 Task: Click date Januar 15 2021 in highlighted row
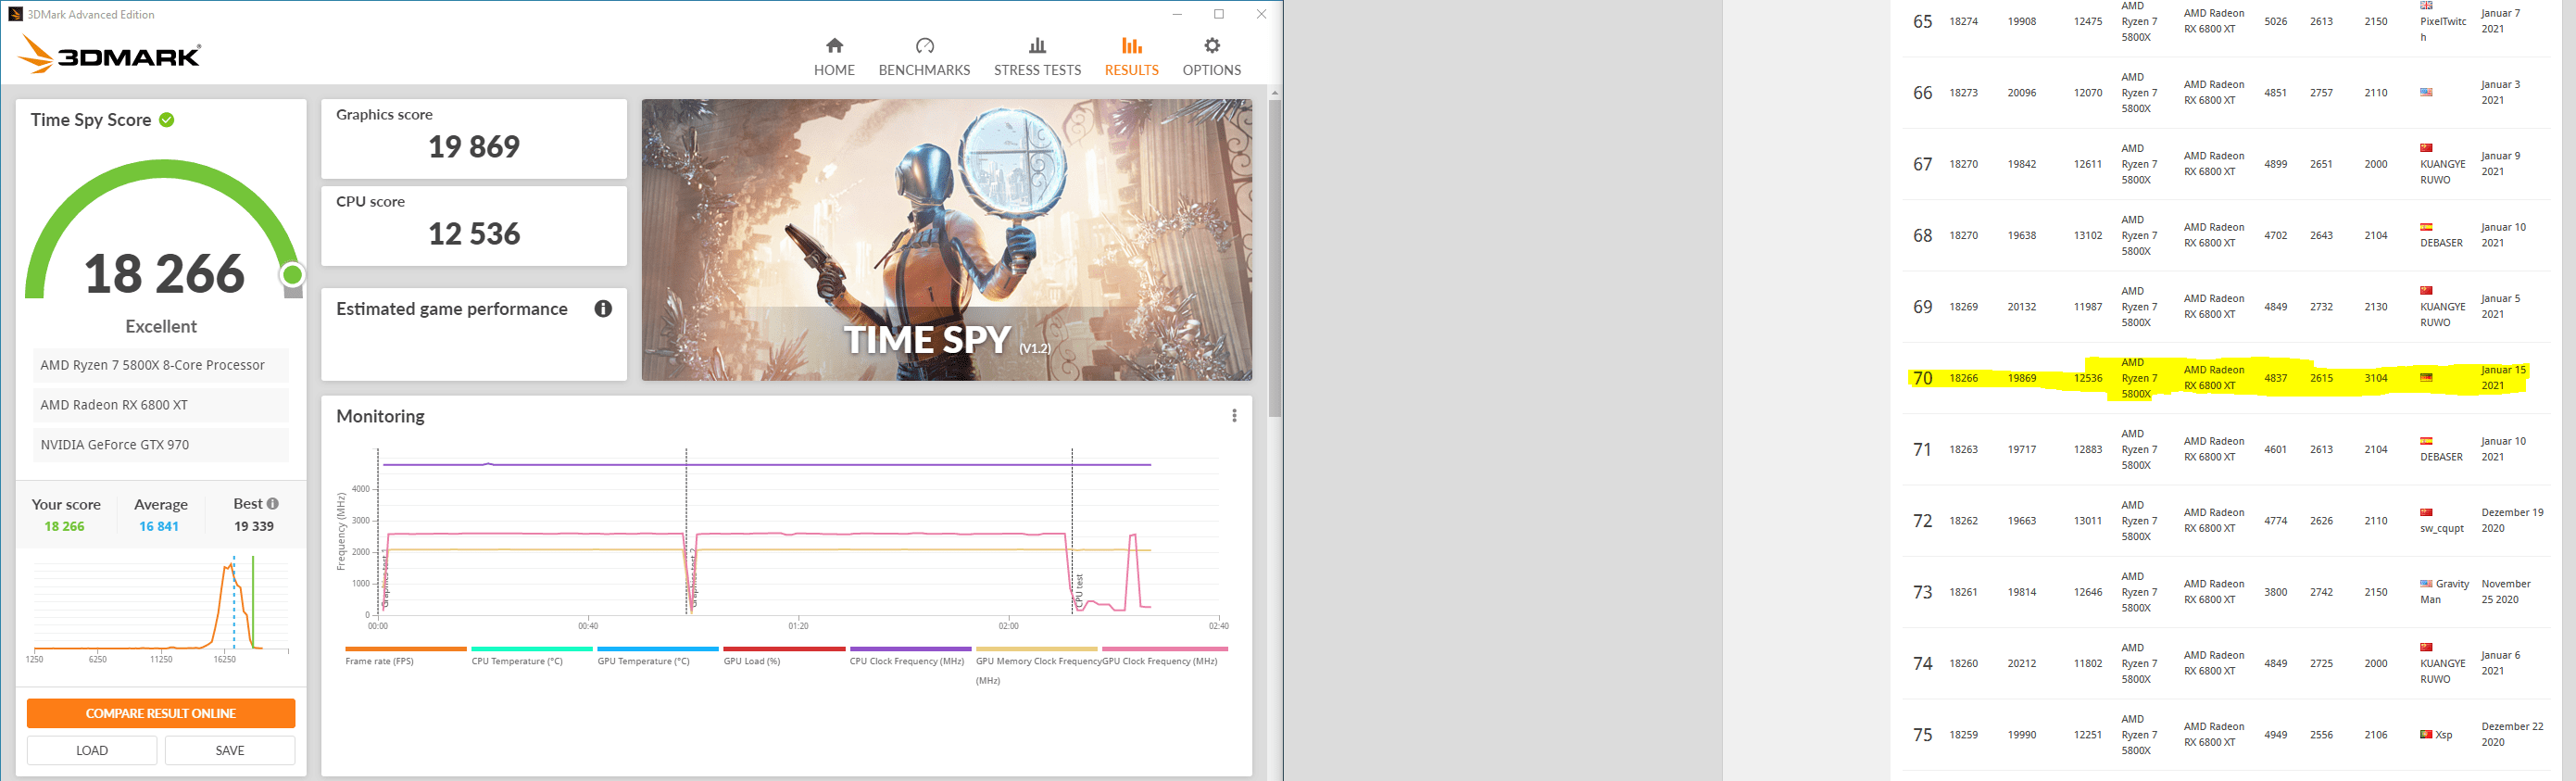[2503, 378]
